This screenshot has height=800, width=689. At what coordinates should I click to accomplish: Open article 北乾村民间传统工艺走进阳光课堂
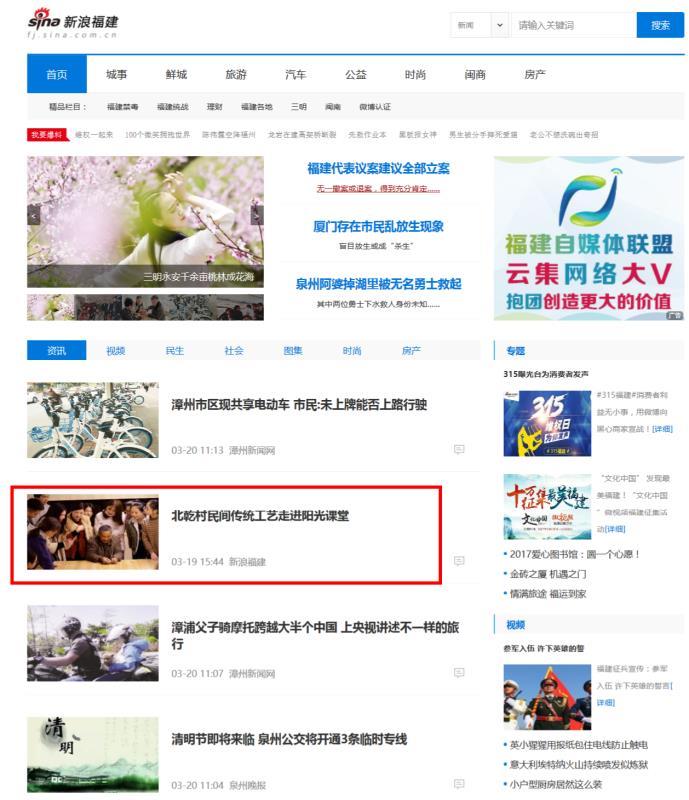(x=260, y=516)
